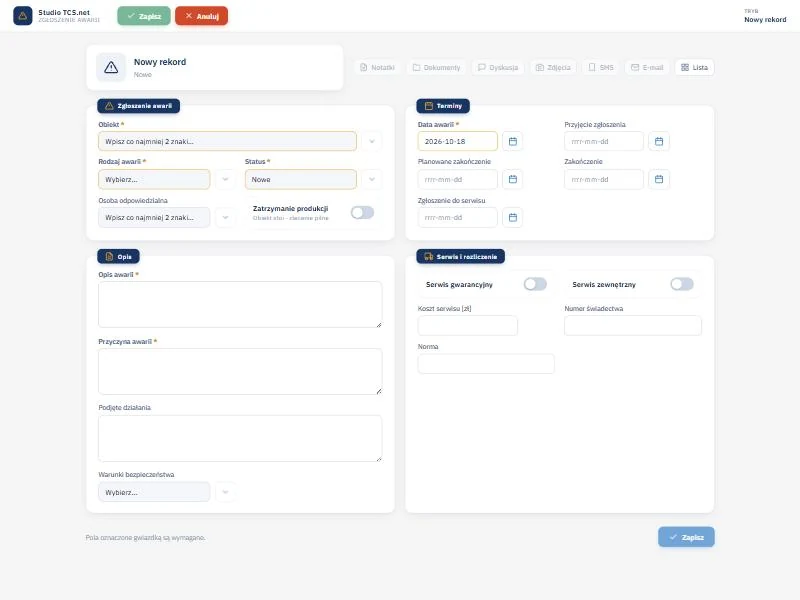The height and width of the screenshot is (600, 800).
Task: Focus the Numer świadectwa field
Action: click(633, 326)
